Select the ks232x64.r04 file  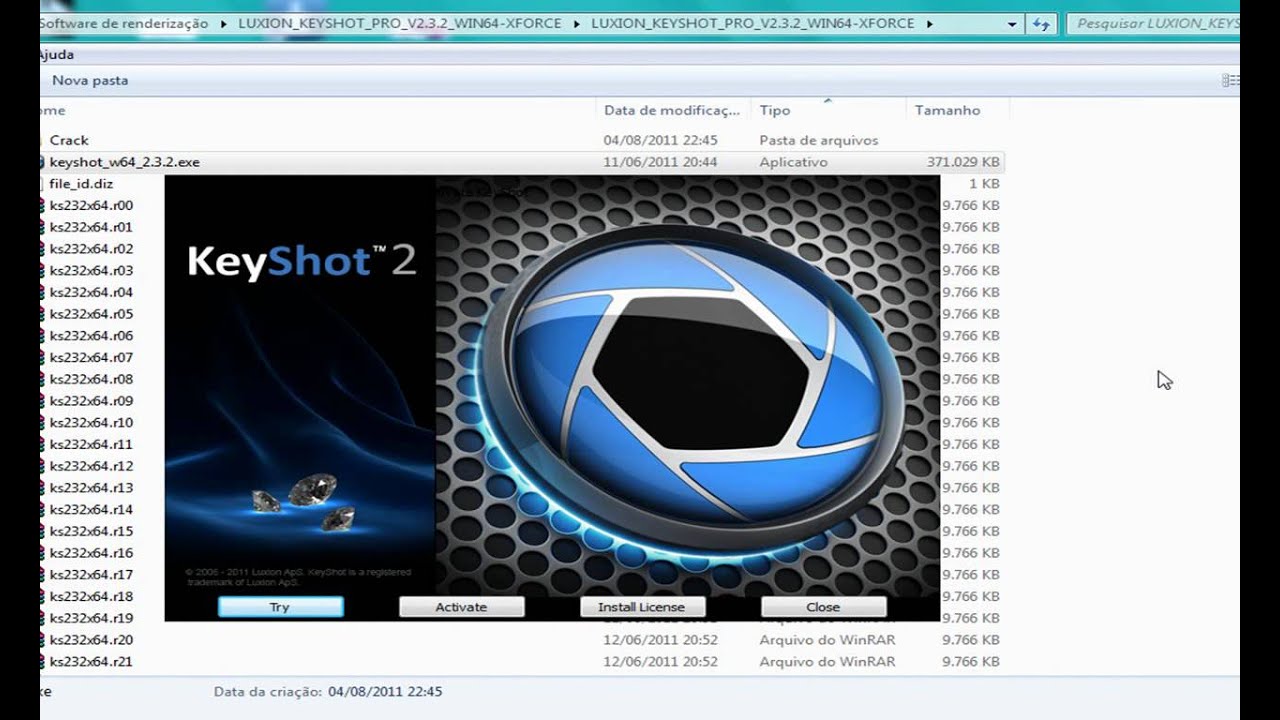91,292
